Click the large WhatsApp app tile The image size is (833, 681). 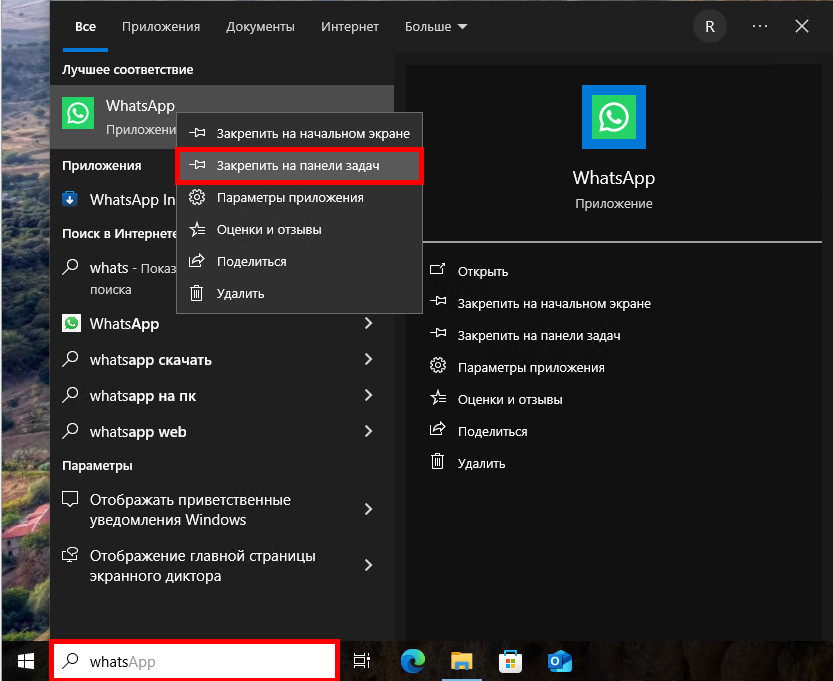[613, 117]
